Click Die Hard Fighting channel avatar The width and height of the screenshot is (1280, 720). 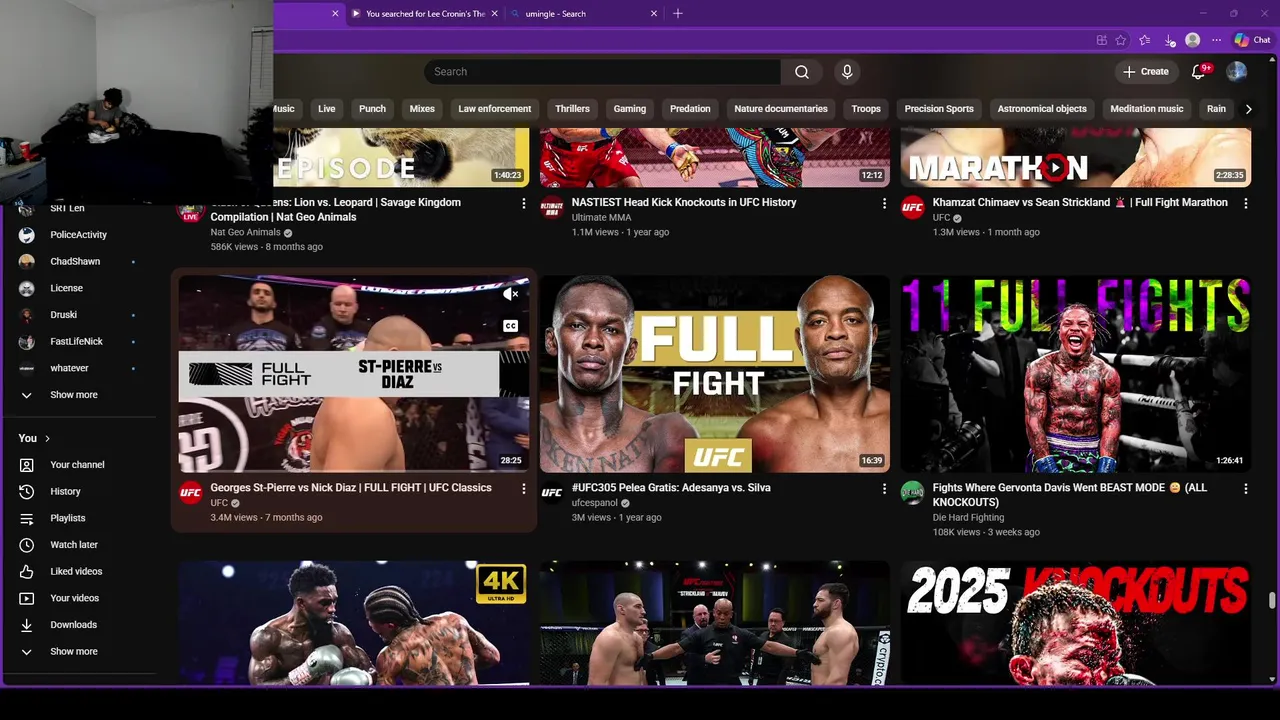912,492
